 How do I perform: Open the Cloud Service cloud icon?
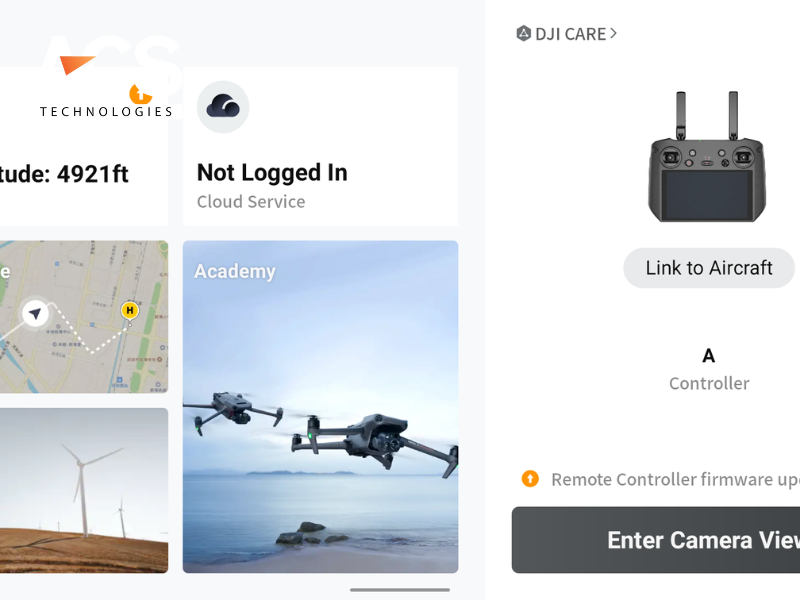pyautogui.click(x=223, y=107)
